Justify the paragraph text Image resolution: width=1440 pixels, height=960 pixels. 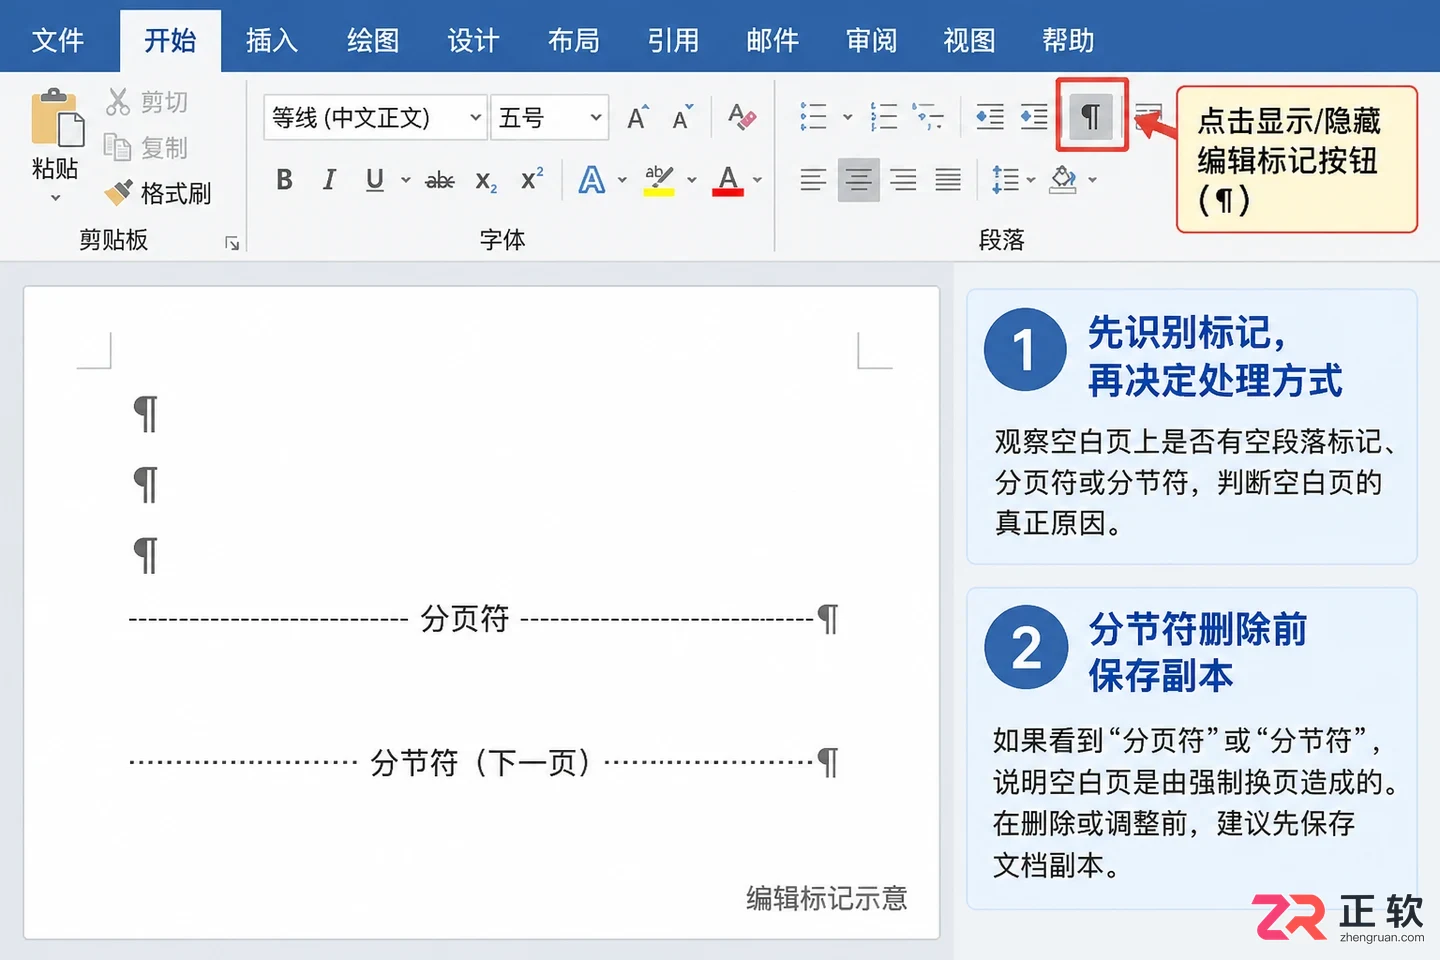point(948,180)
